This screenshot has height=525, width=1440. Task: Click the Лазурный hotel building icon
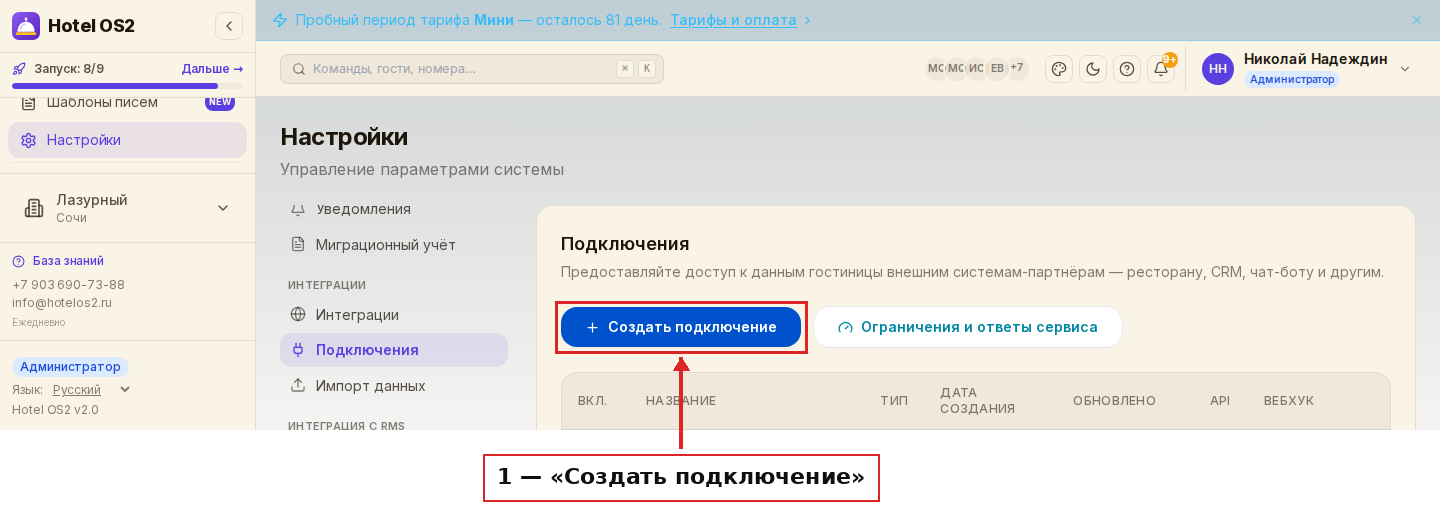(x=34, y=208)
